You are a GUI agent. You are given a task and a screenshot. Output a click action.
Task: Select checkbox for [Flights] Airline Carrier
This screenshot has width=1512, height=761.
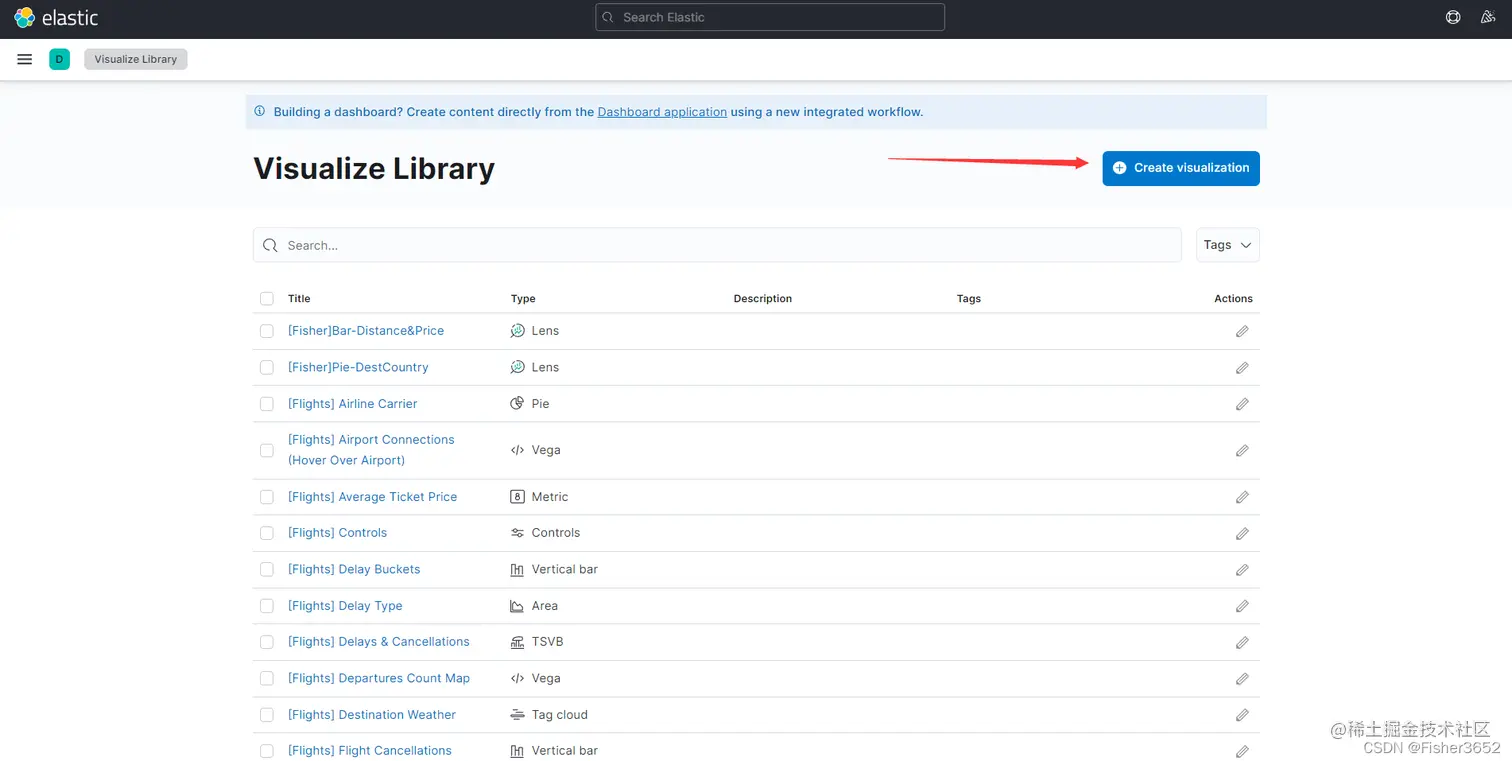(x=266, y=404)
